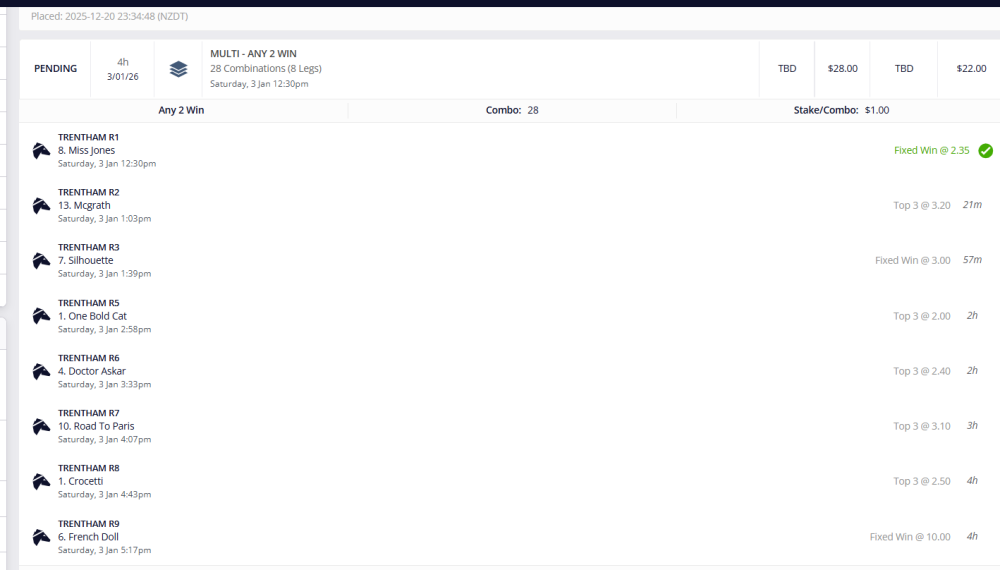This screenshot has height=570, width=1000.
Task: Open Trentham R1 race heading
Action: click(88, 137)
